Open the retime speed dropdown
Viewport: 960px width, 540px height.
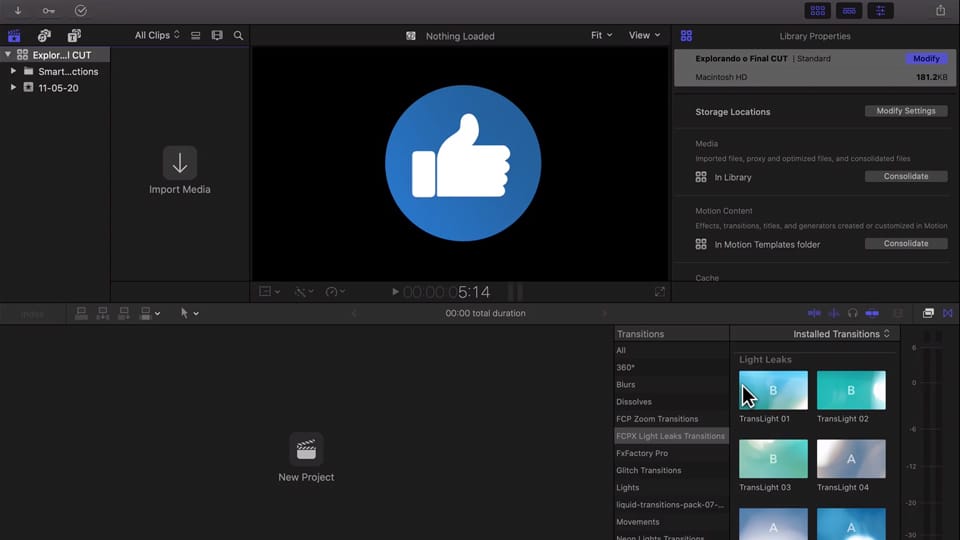335,292
